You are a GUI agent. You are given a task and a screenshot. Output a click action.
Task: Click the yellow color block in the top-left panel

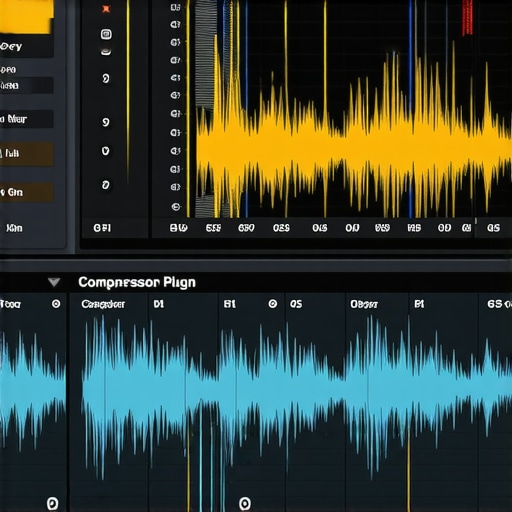click(x=27, y=16)
